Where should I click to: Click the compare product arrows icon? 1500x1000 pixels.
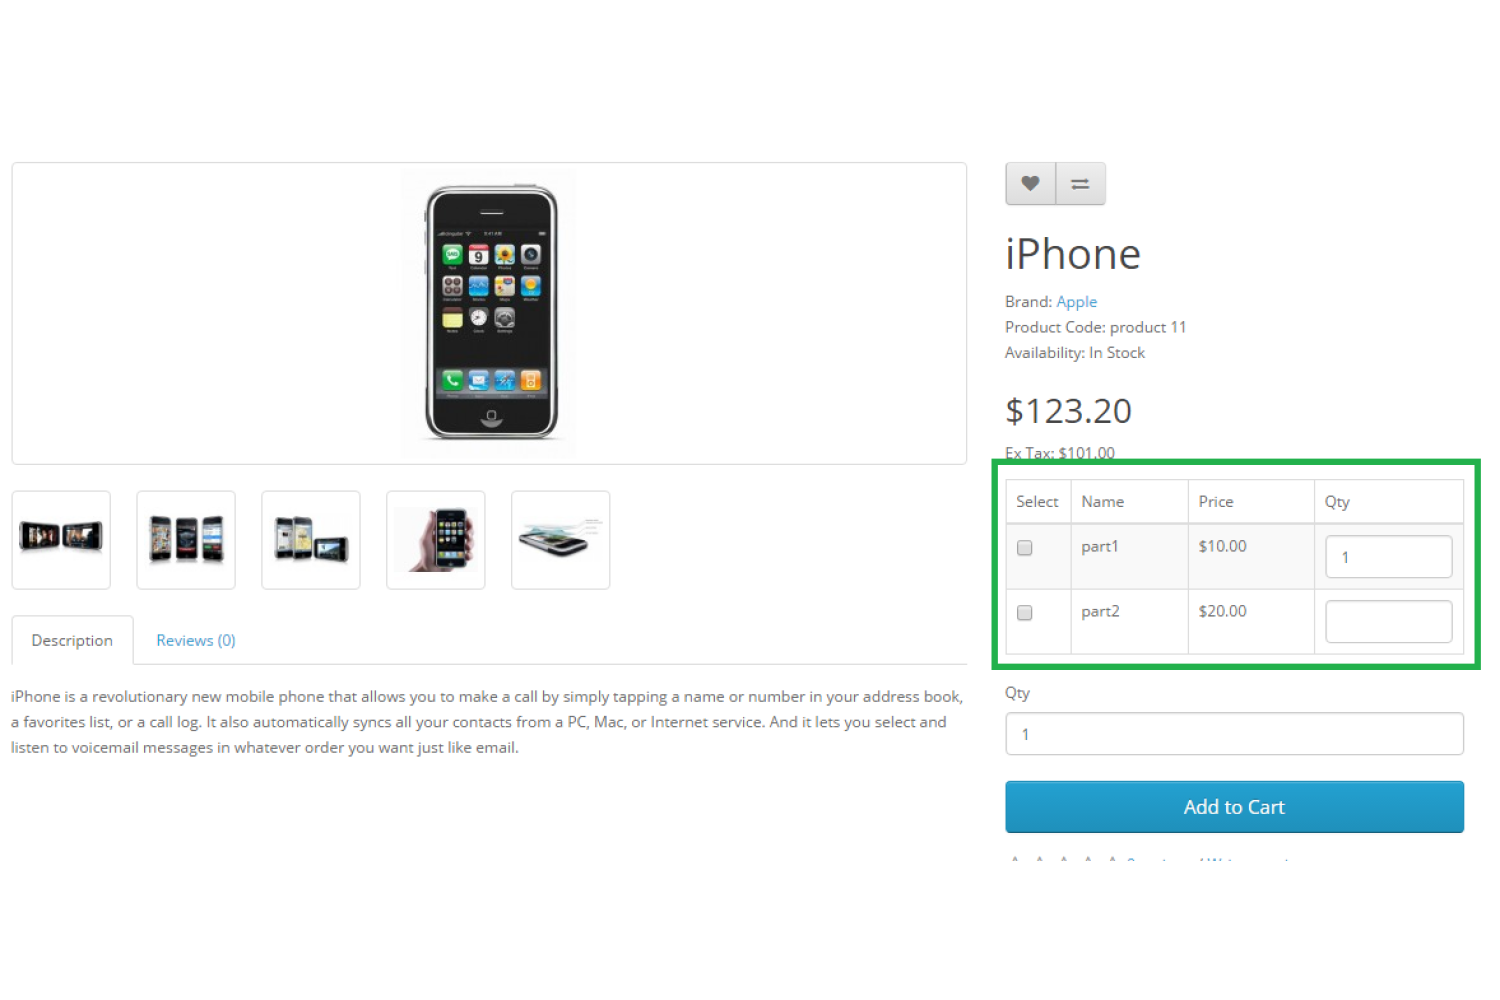tap(1081, 184)
